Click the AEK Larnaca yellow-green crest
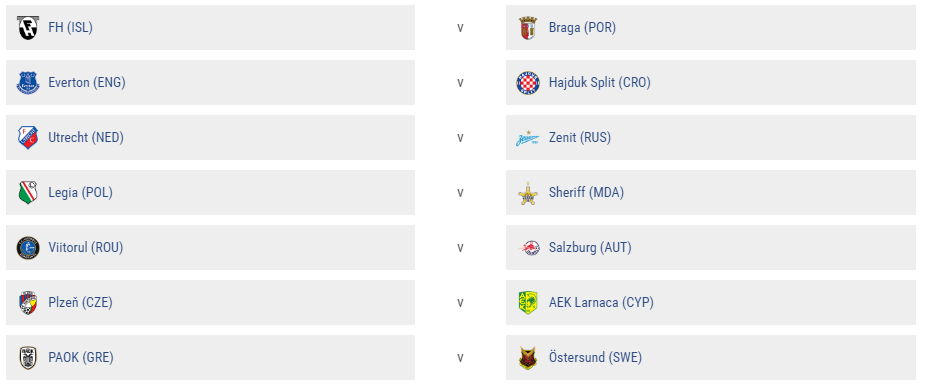 click(527, 303)
